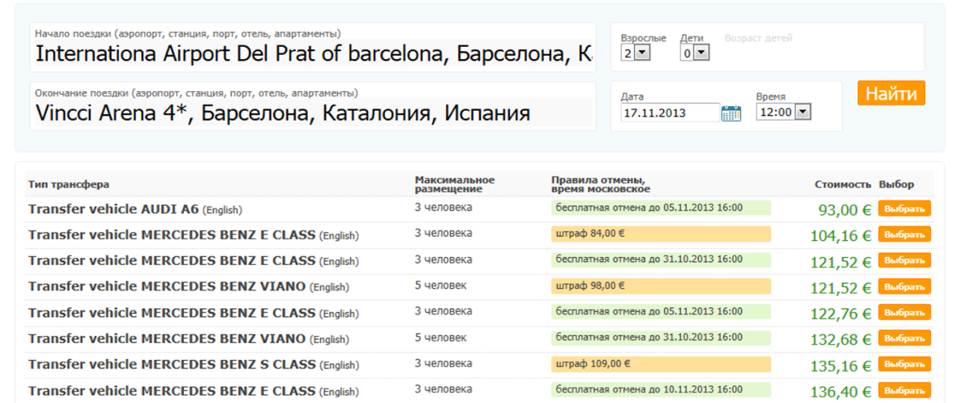960x403 pixels.
Task: Open the calendar date picker icon
Action: tap(730, 113)
